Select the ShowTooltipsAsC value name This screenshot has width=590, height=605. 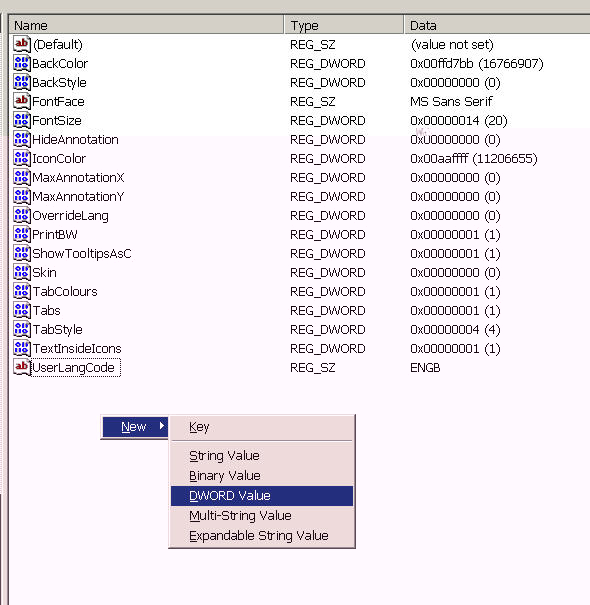click(x=82, y=253)
